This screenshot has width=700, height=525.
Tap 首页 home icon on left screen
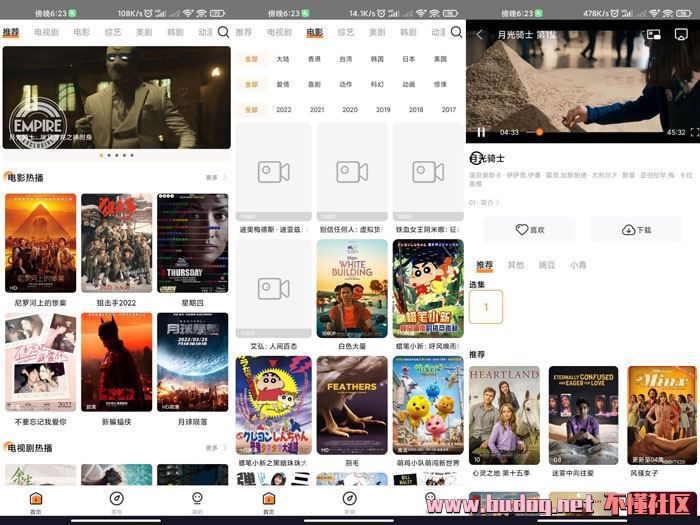coord(36,502)
